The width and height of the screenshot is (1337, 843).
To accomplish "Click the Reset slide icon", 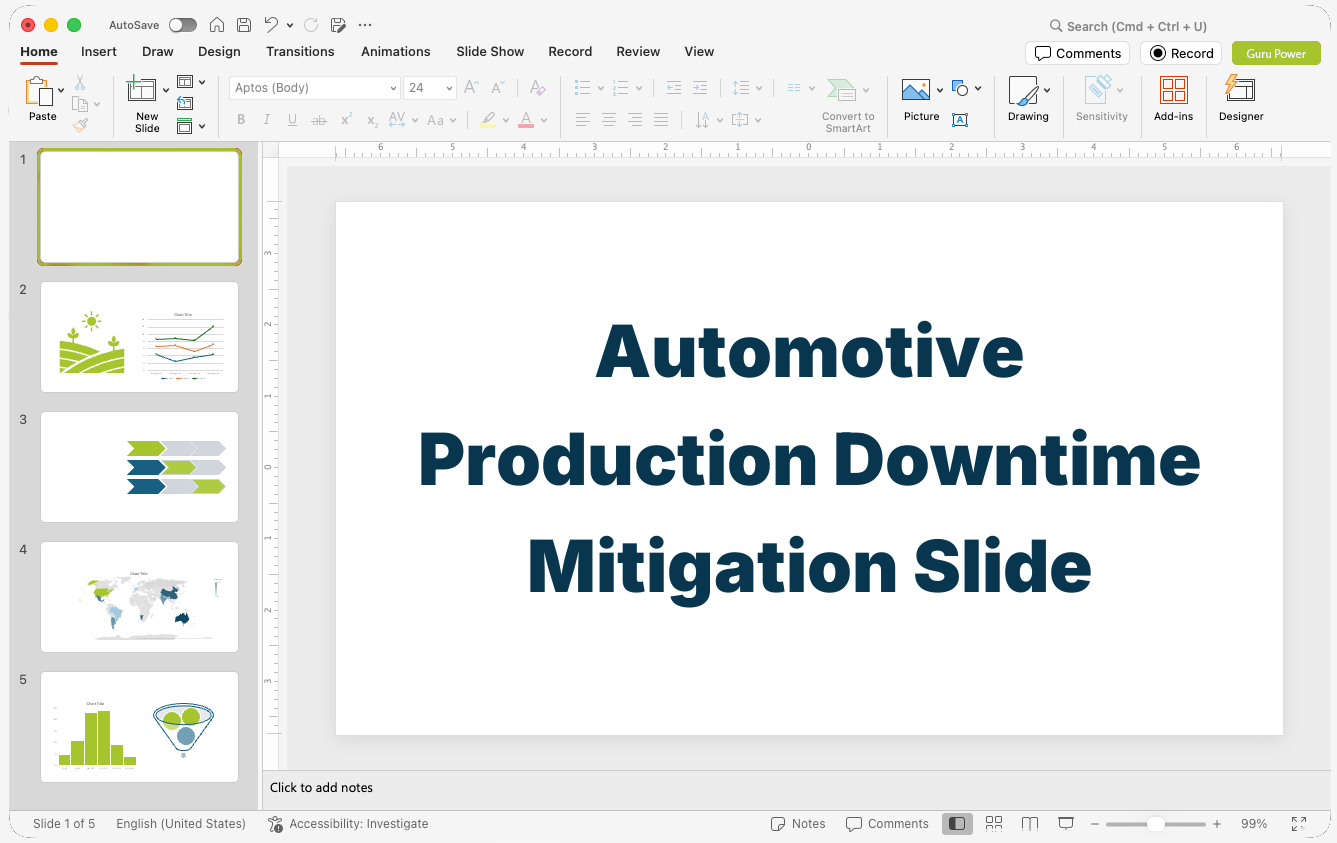I will point(185,103).
